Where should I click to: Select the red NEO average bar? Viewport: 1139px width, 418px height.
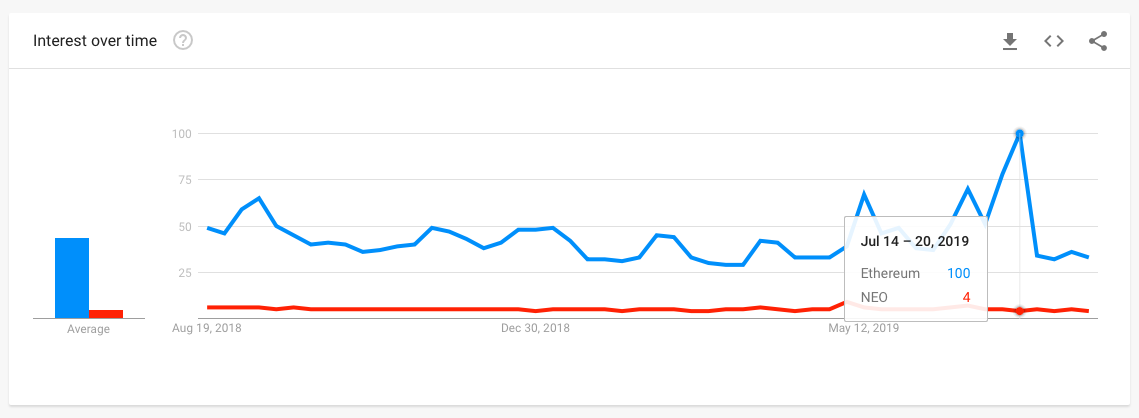click(x=106, y=314)
